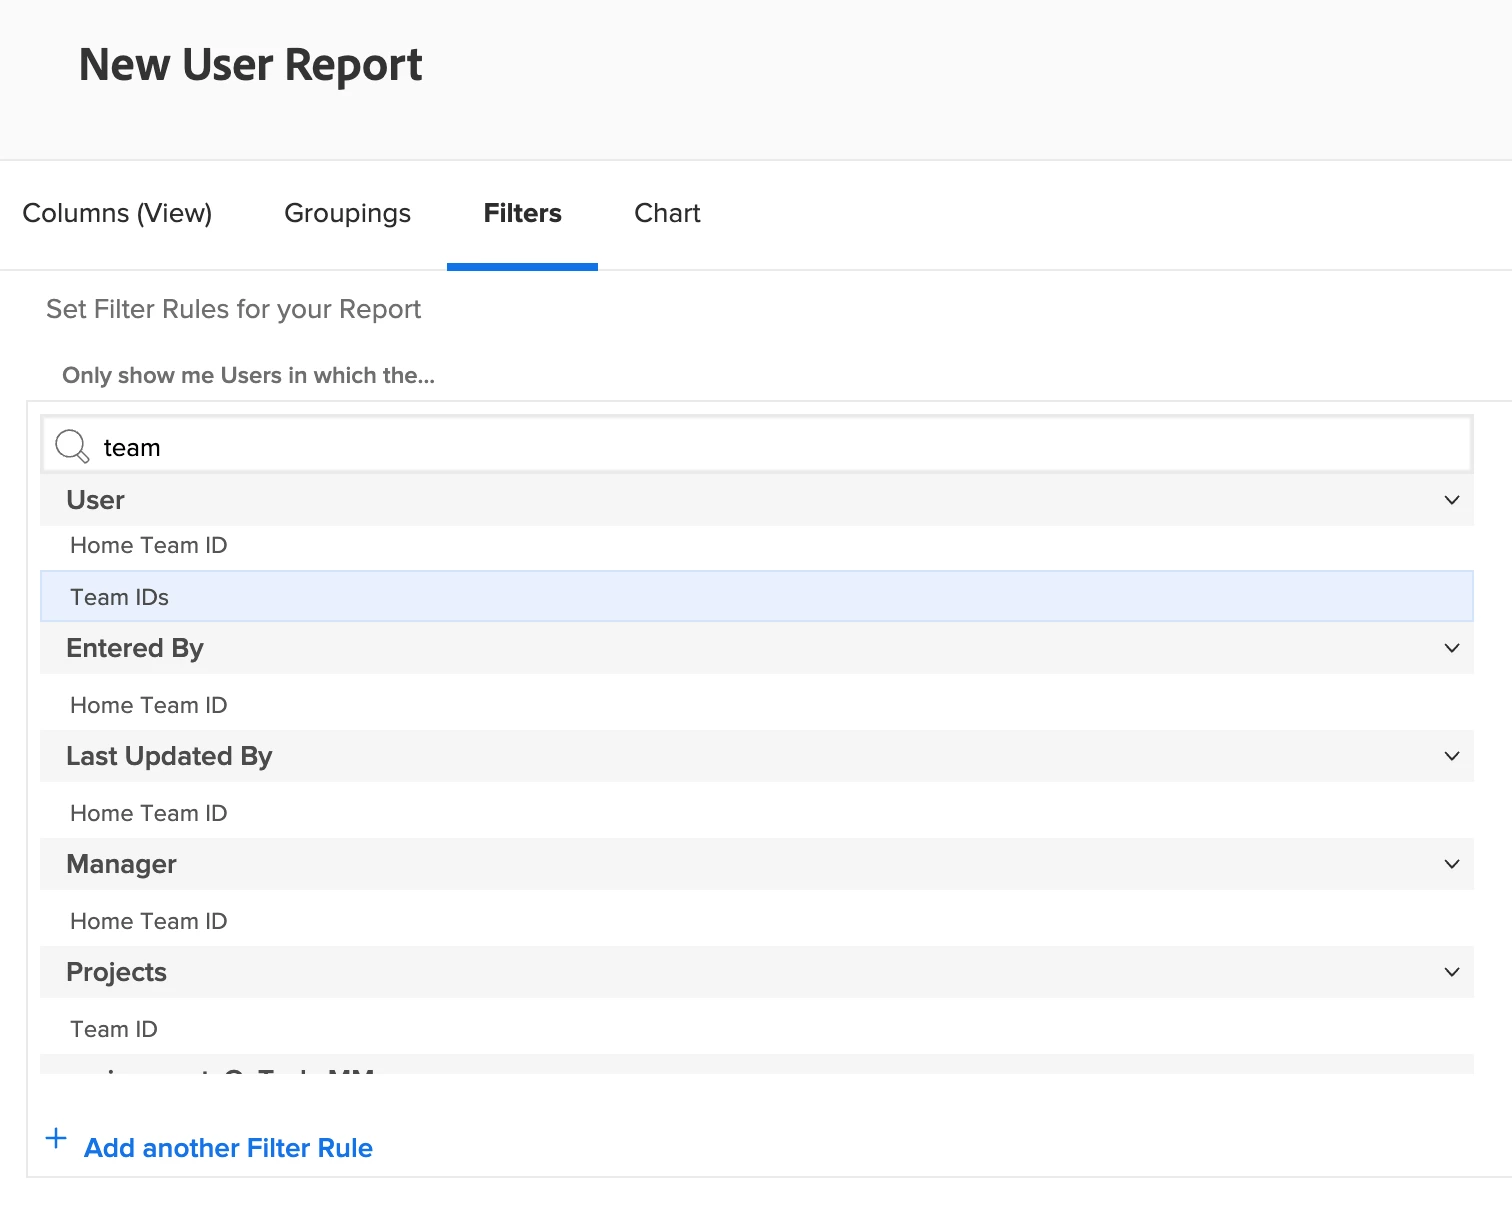Screen dimensions: 1512x1214
Task: Click 'Set Filter Rules for your Report' text
Action: click(x=233, y=309)
